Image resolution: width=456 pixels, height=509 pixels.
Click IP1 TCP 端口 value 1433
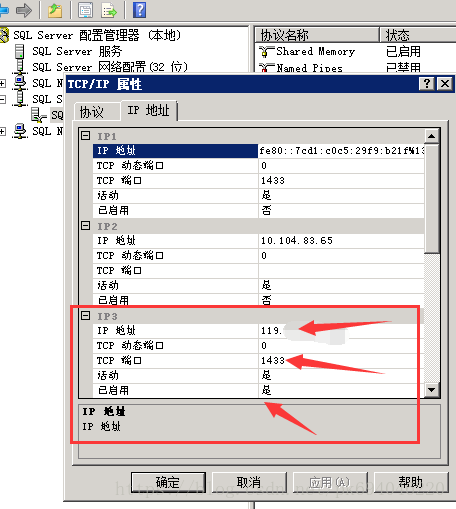pyautogui.click(x=341, y=181)
